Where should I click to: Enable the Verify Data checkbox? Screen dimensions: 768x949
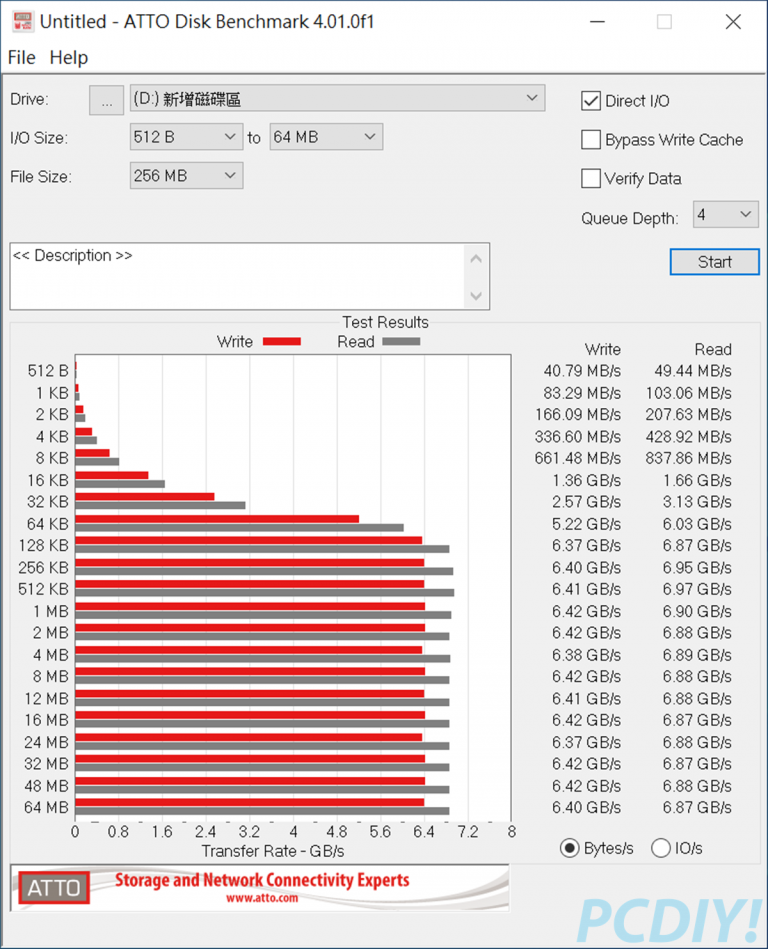591,179
